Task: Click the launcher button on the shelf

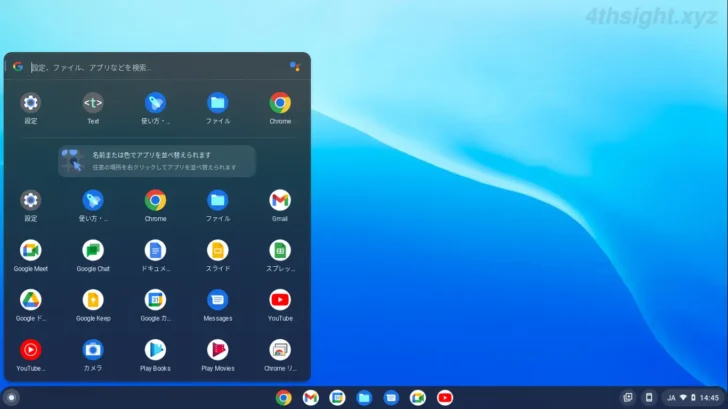Action: (x=12, y=398)
